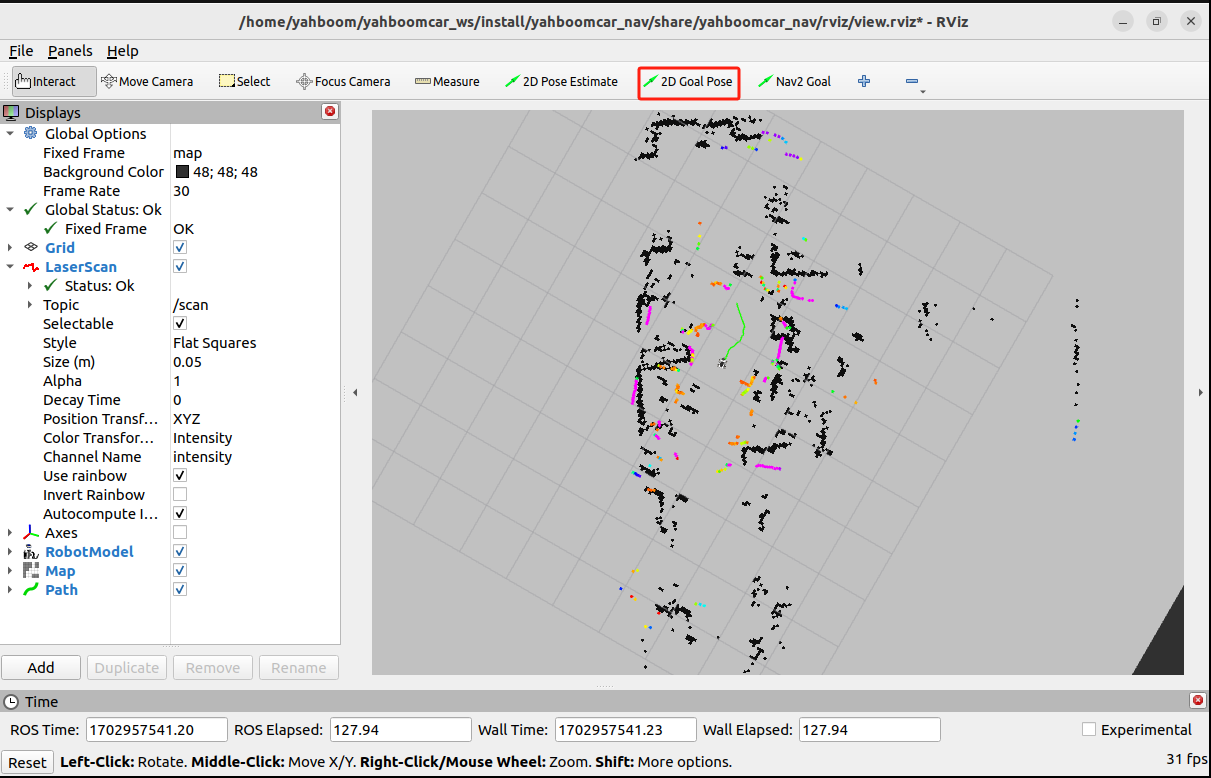Expand the Axes display node

[x=10, y=533]
